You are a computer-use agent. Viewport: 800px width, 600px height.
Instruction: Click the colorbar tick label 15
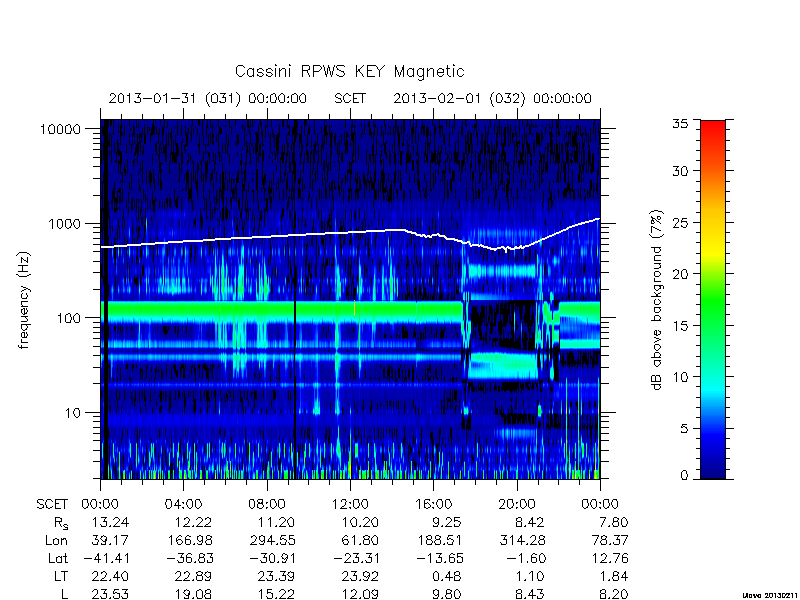[x=681, y=326]
